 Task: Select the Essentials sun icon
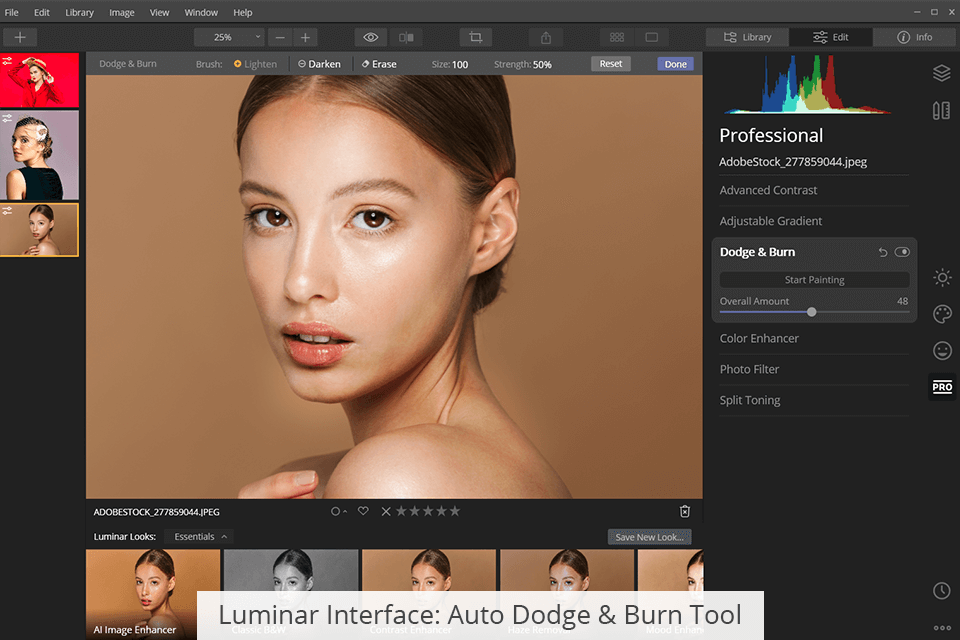(941, 277)
